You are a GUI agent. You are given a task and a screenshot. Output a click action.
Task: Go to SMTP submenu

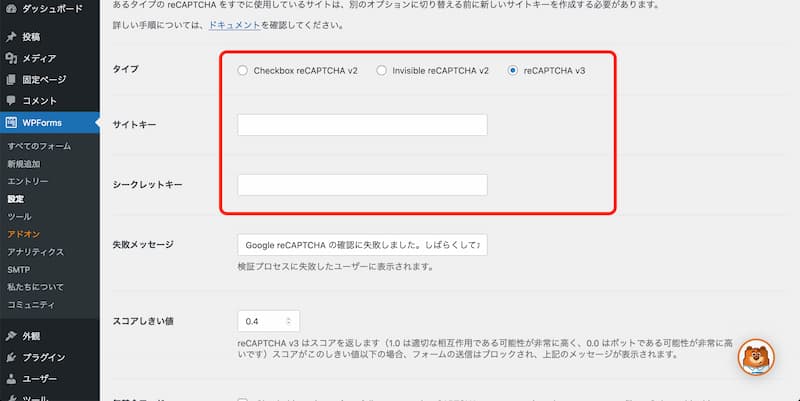[18, 269]
